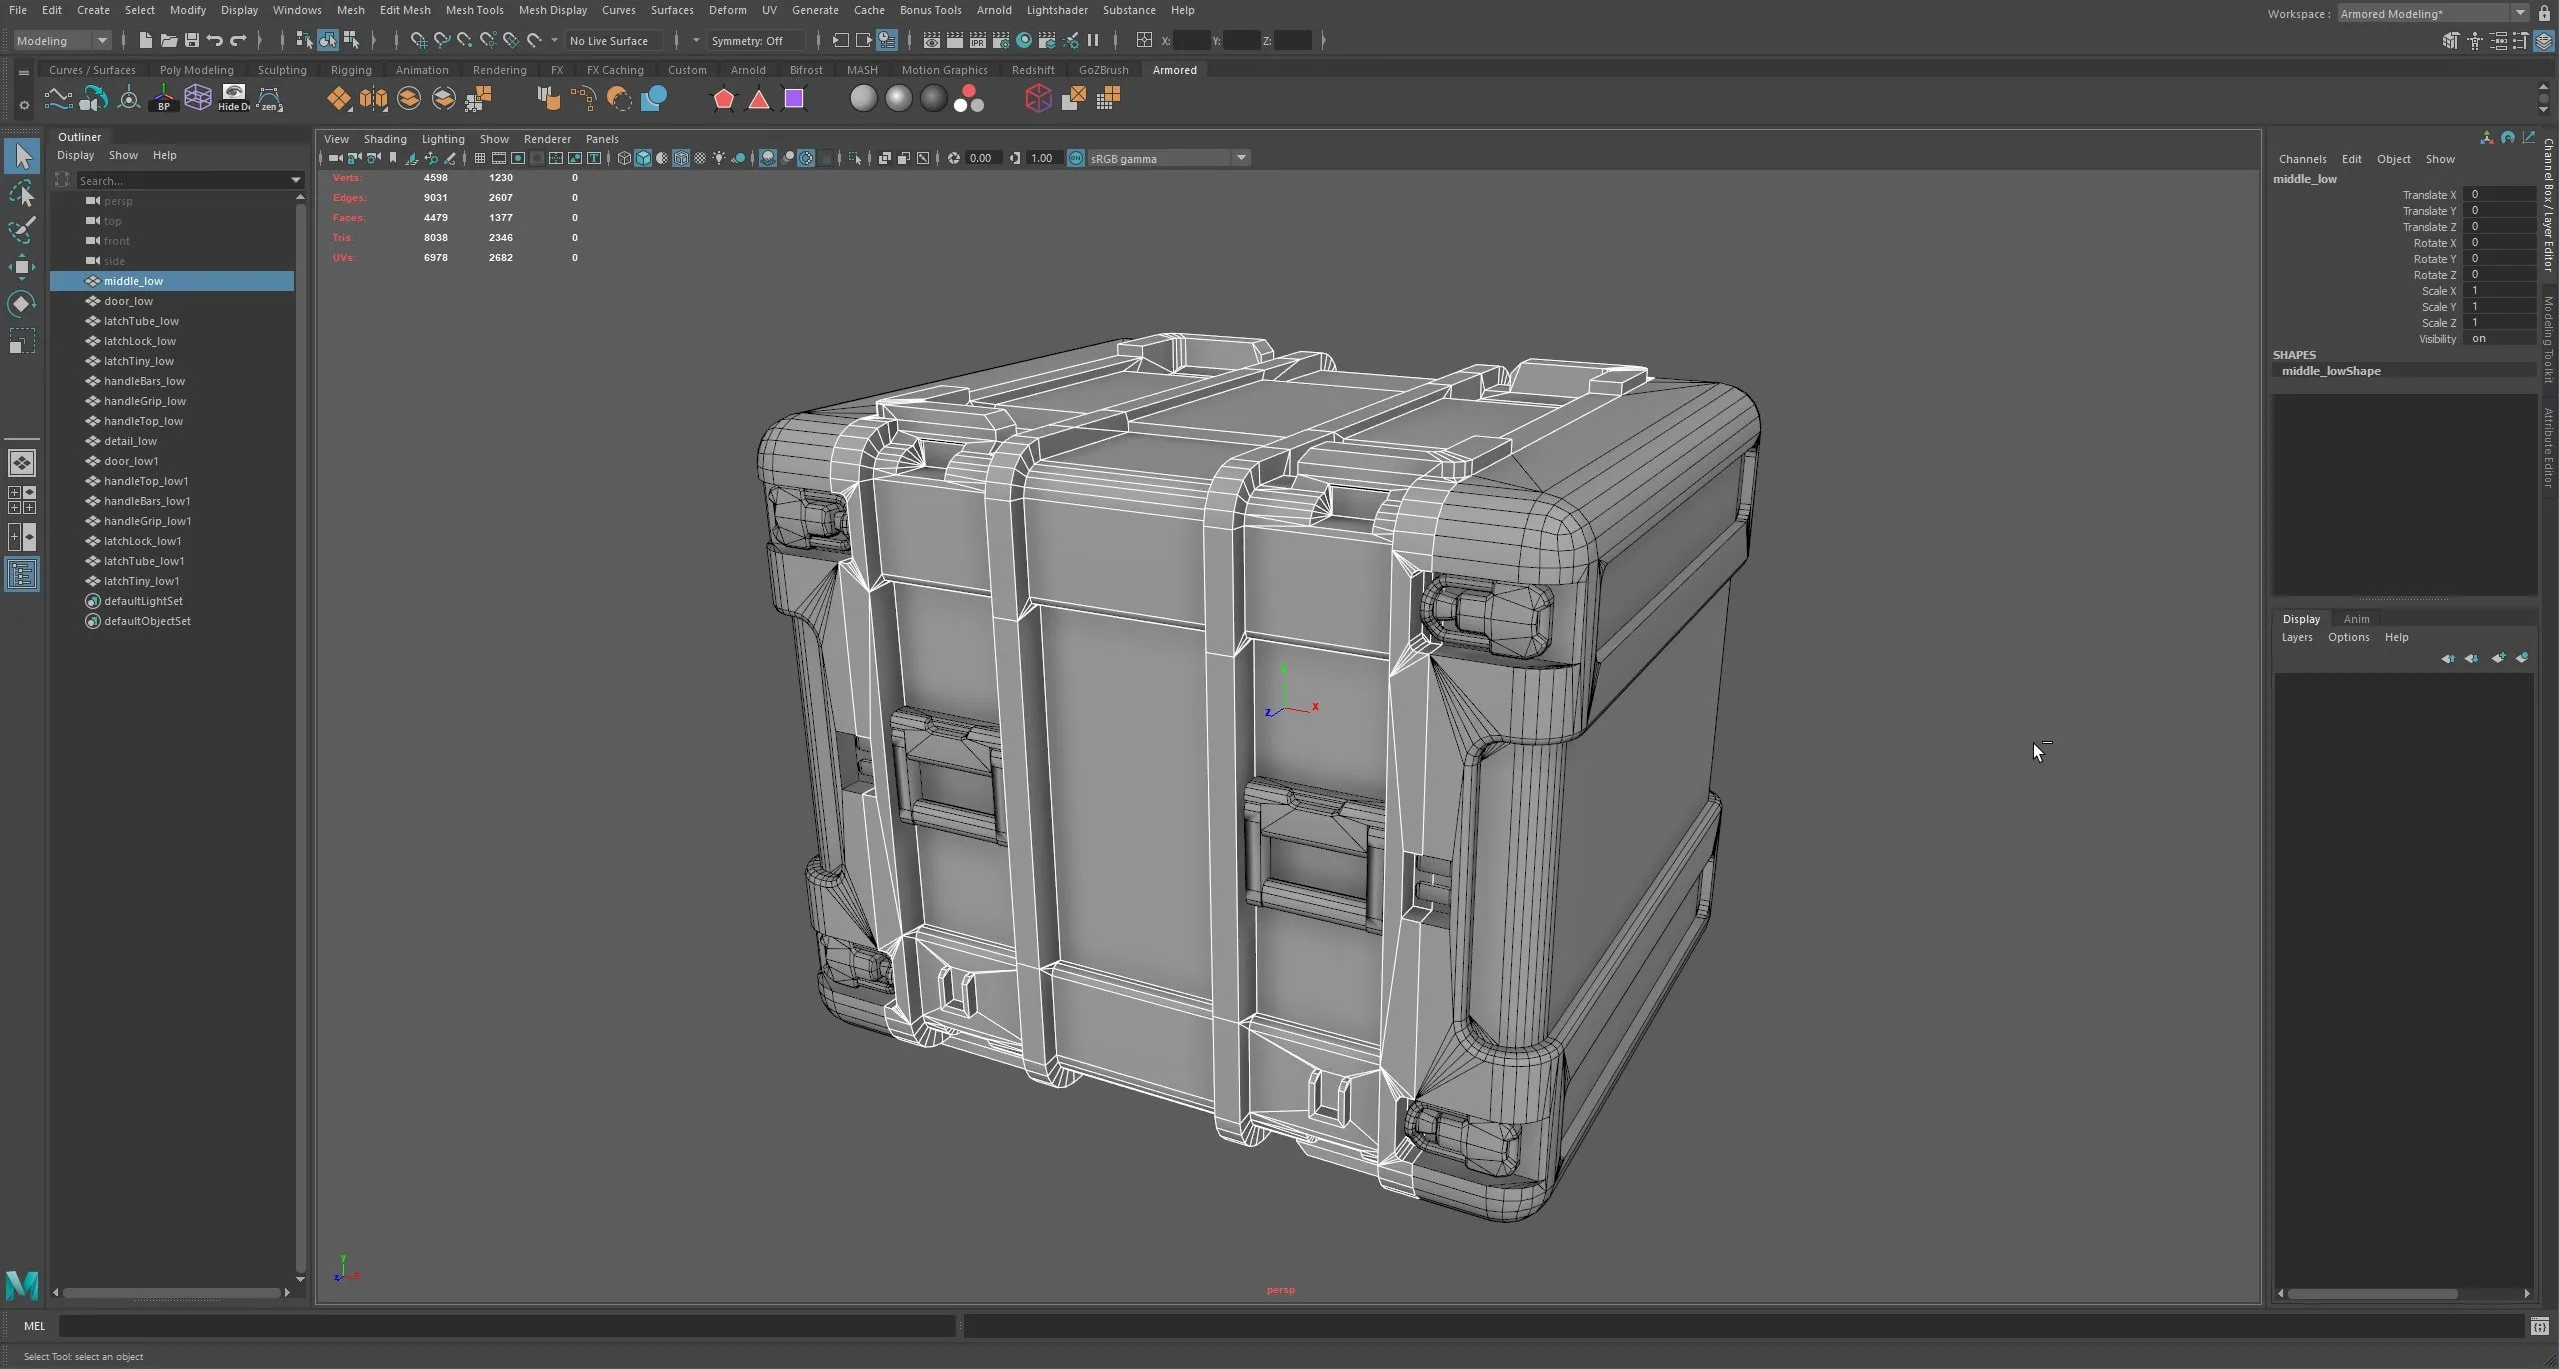Open the shelf settings gear icon
Image resolution: width=2559 pixels, height=1369 pixels.
[x=23, y=105]
